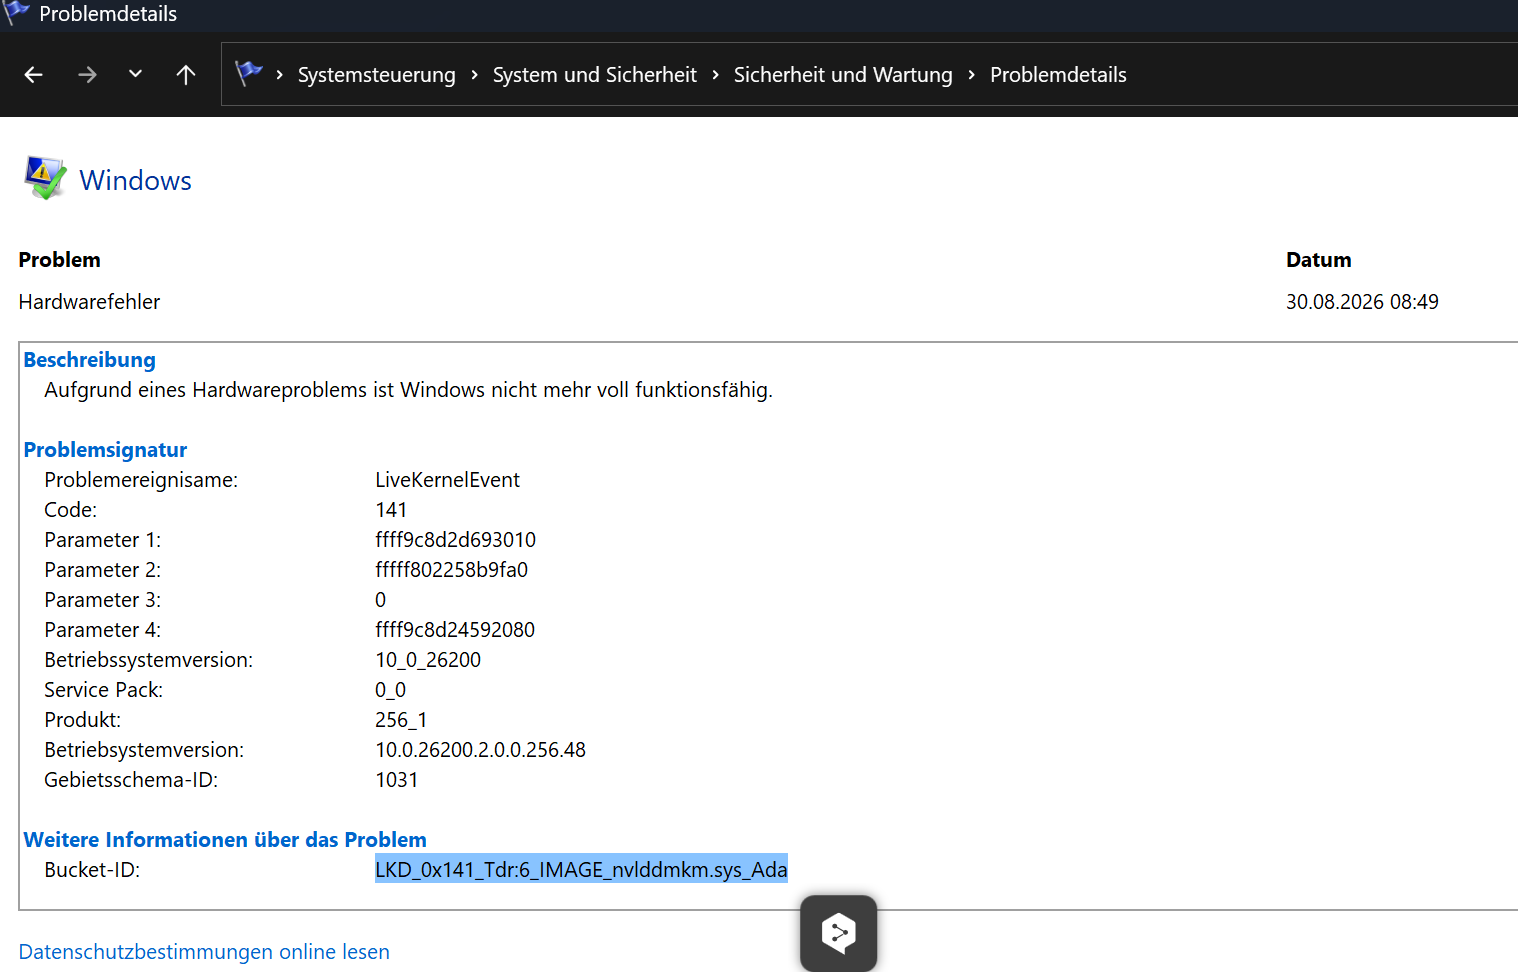1518x972 pixels.
Task: Open Sicherheit und Wartung breadcrumb
Action: [843, 75]
